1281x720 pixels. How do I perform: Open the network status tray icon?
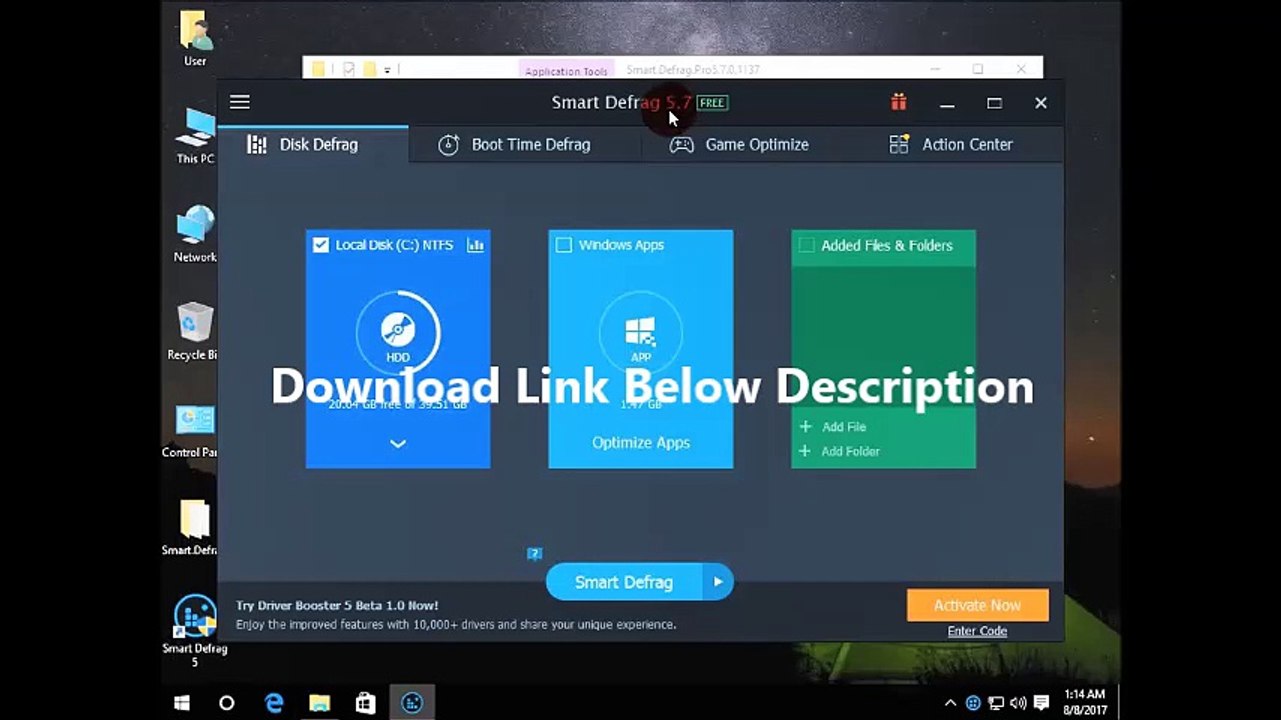pos(996,703)
